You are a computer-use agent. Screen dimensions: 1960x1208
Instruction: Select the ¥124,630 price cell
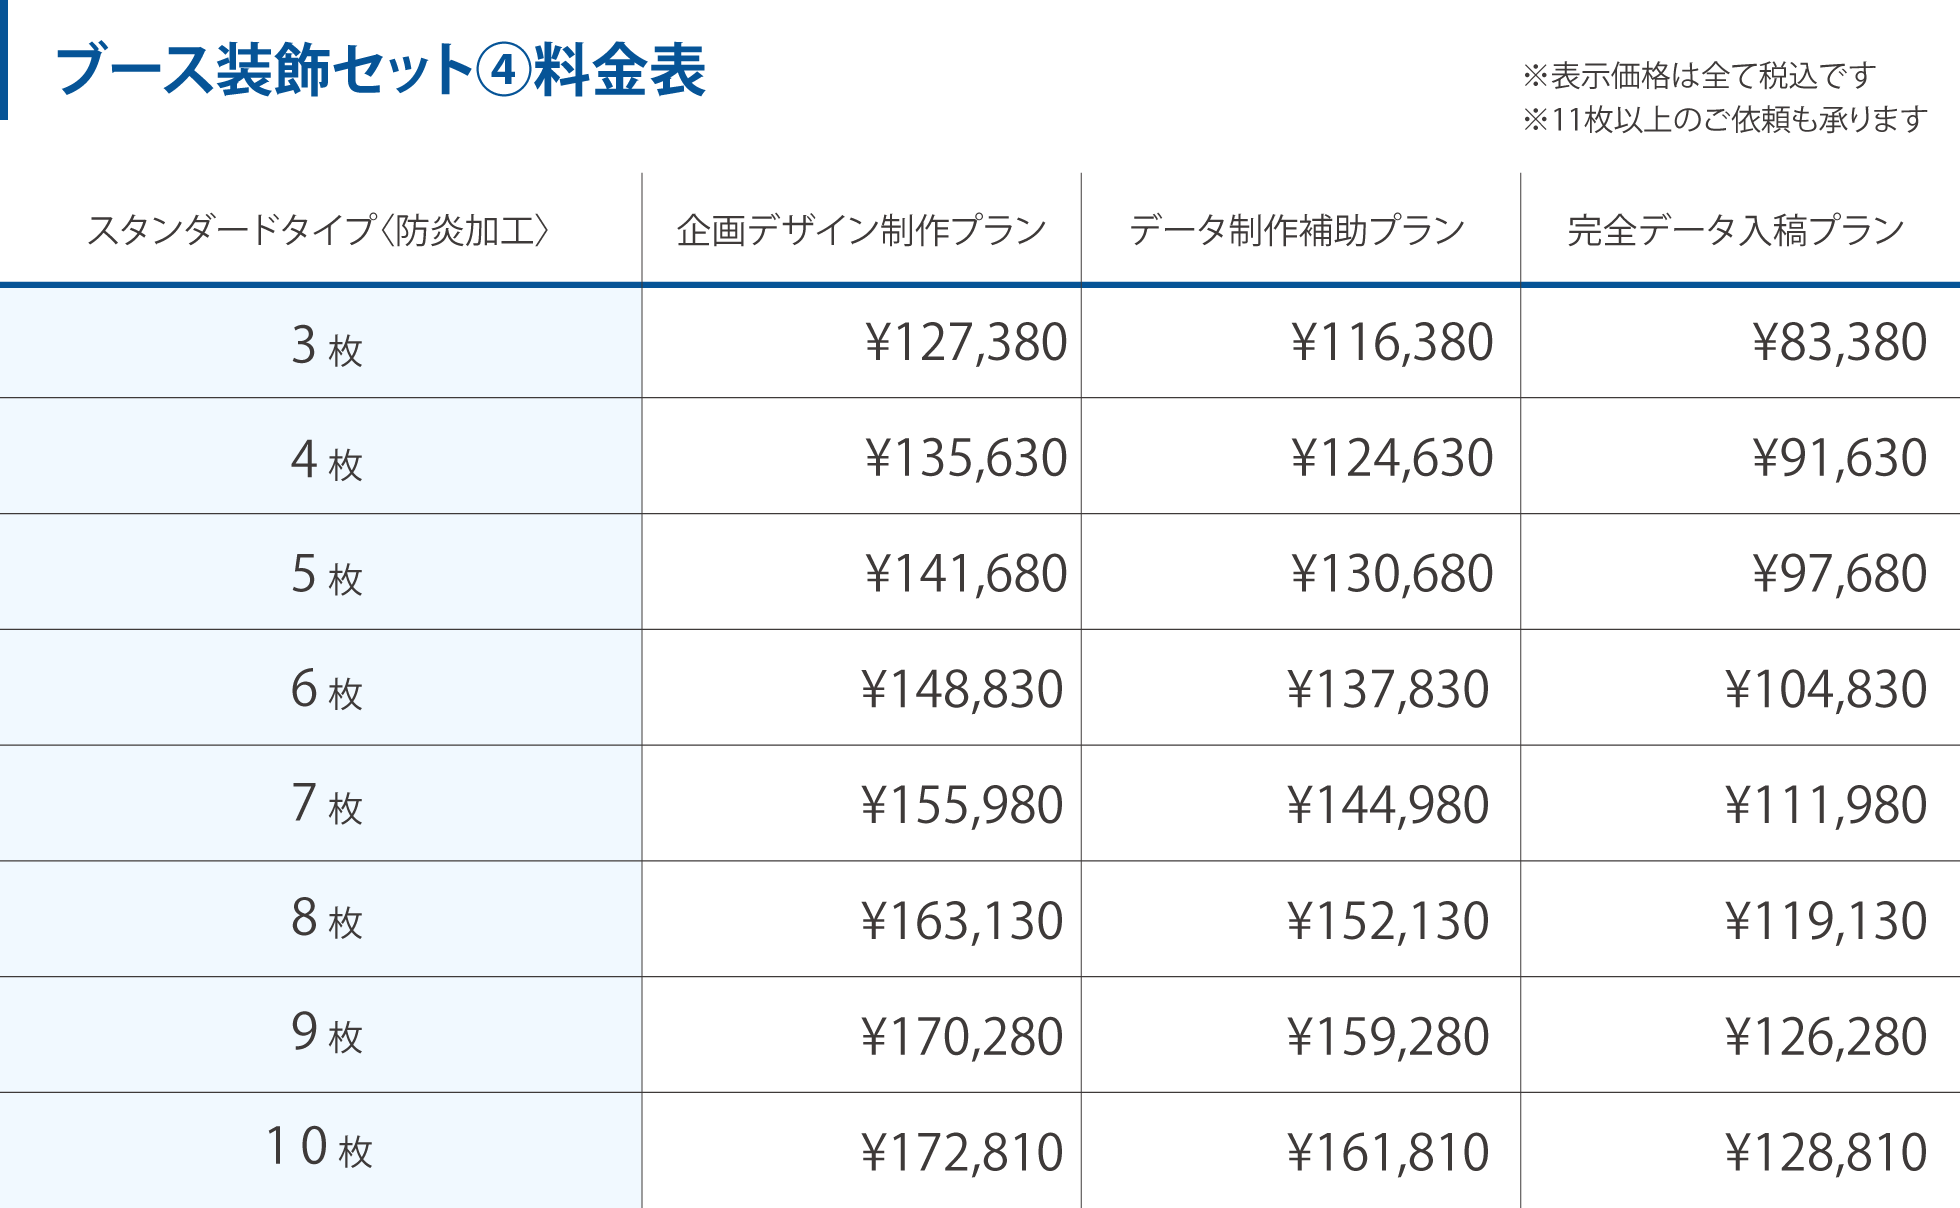[x=1391, y=458]
